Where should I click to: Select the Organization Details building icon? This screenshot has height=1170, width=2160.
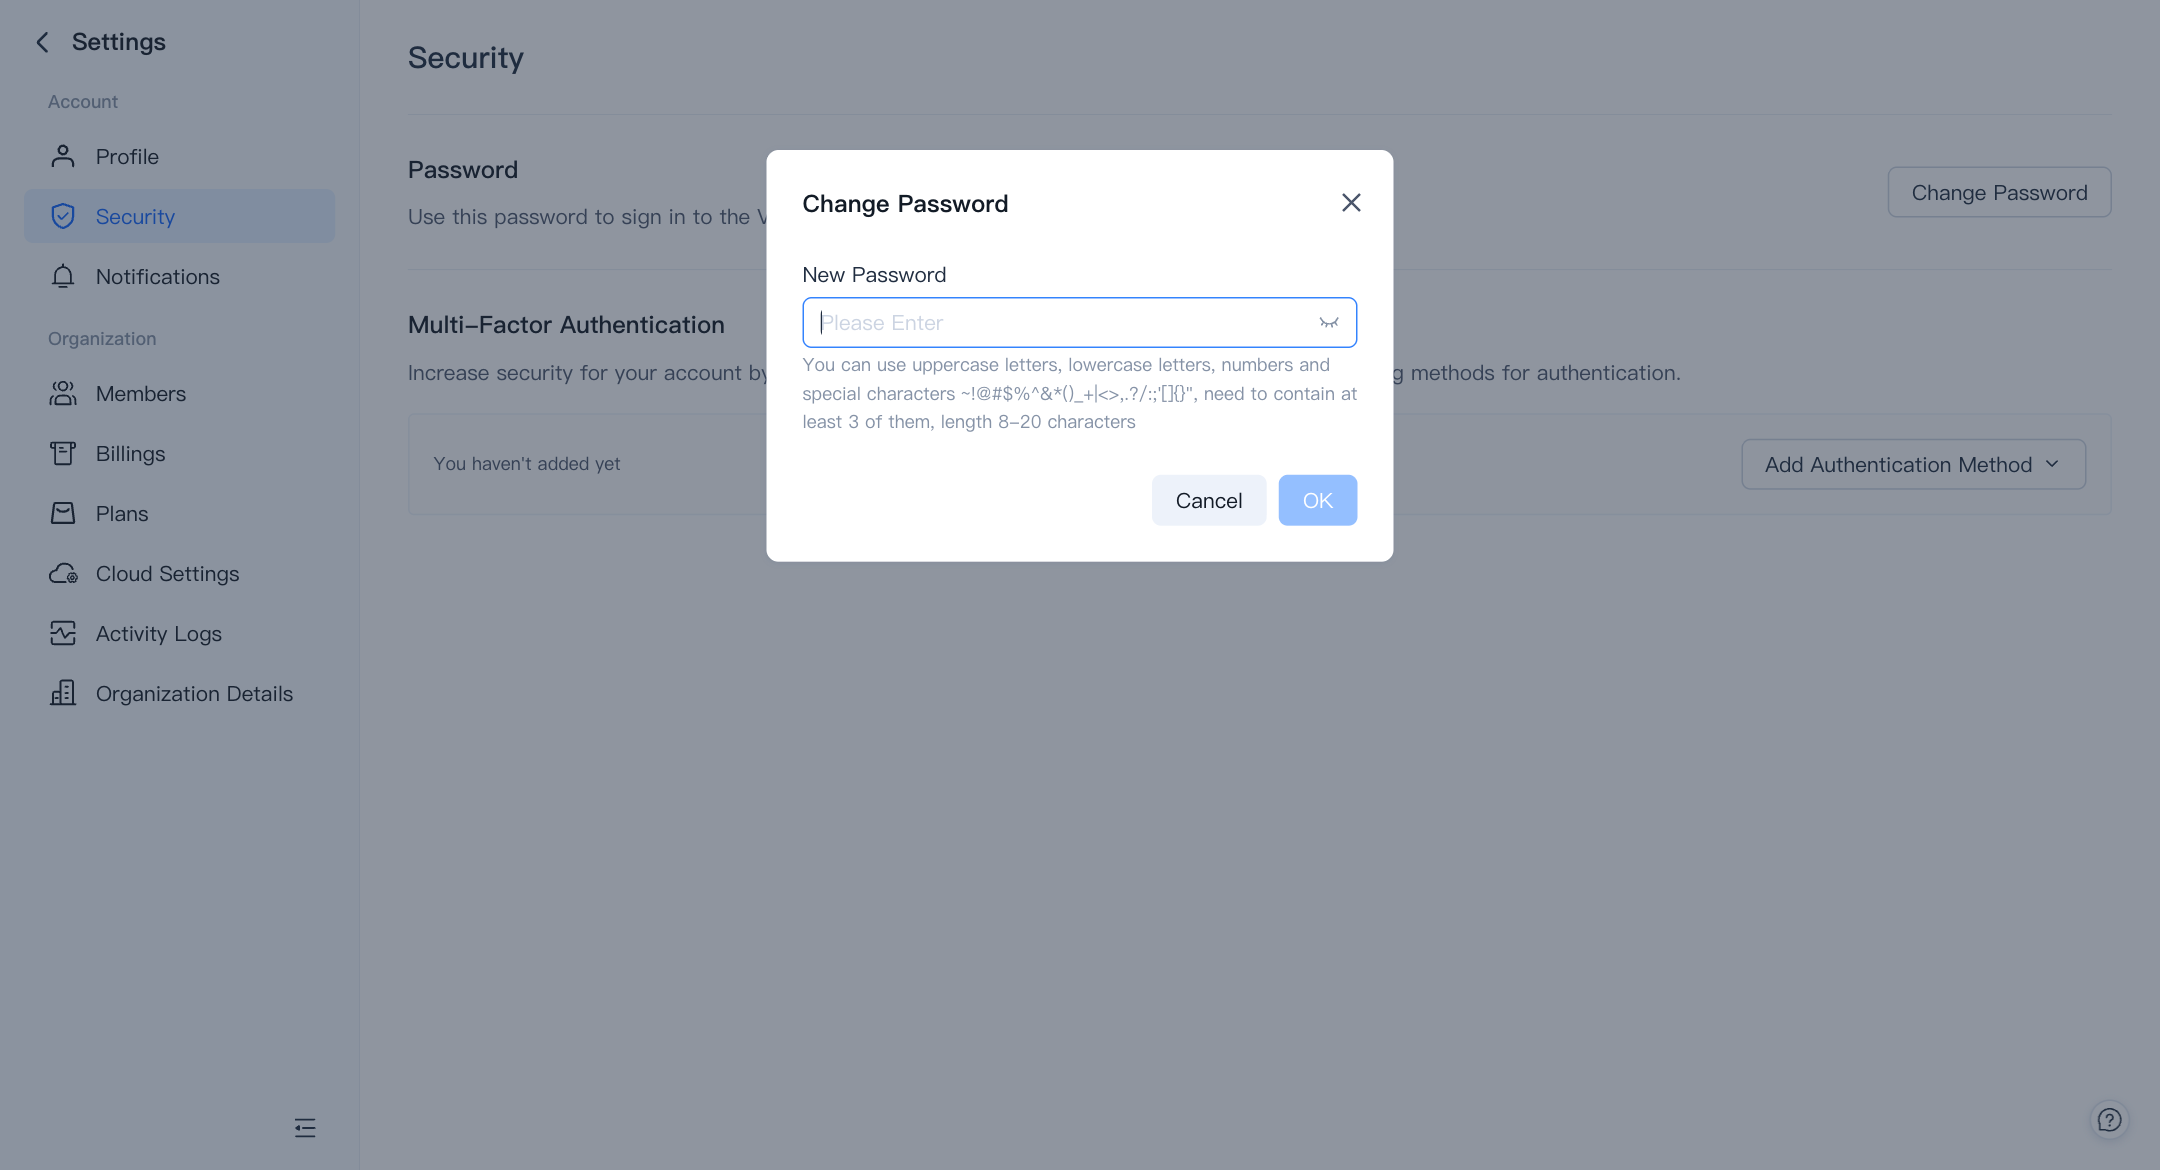62,693
